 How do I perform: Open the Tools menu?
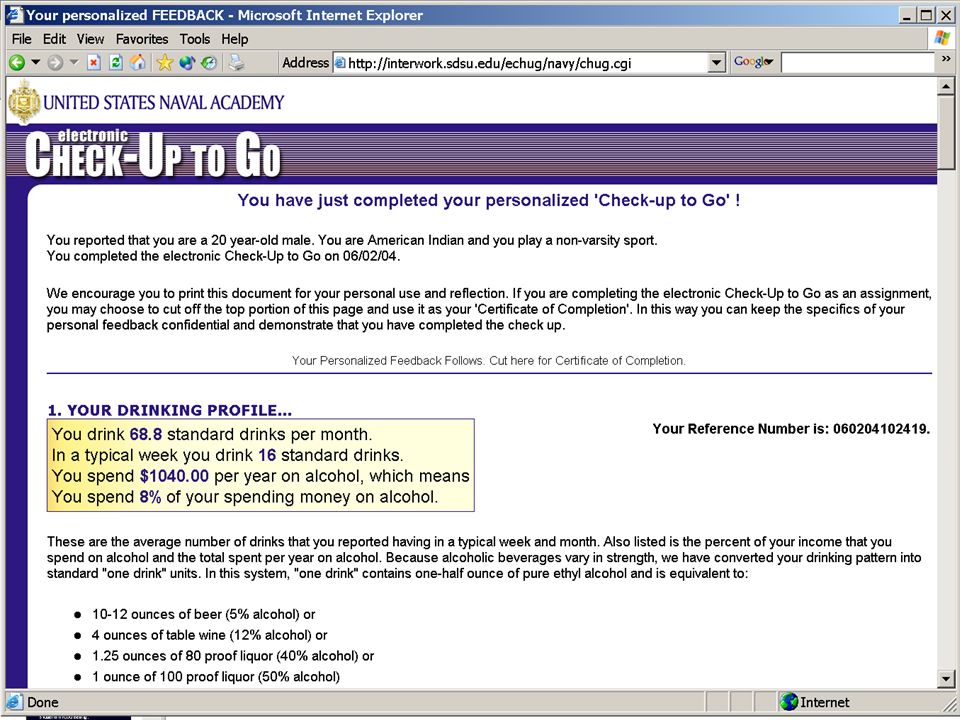click(x=195, y=39)
